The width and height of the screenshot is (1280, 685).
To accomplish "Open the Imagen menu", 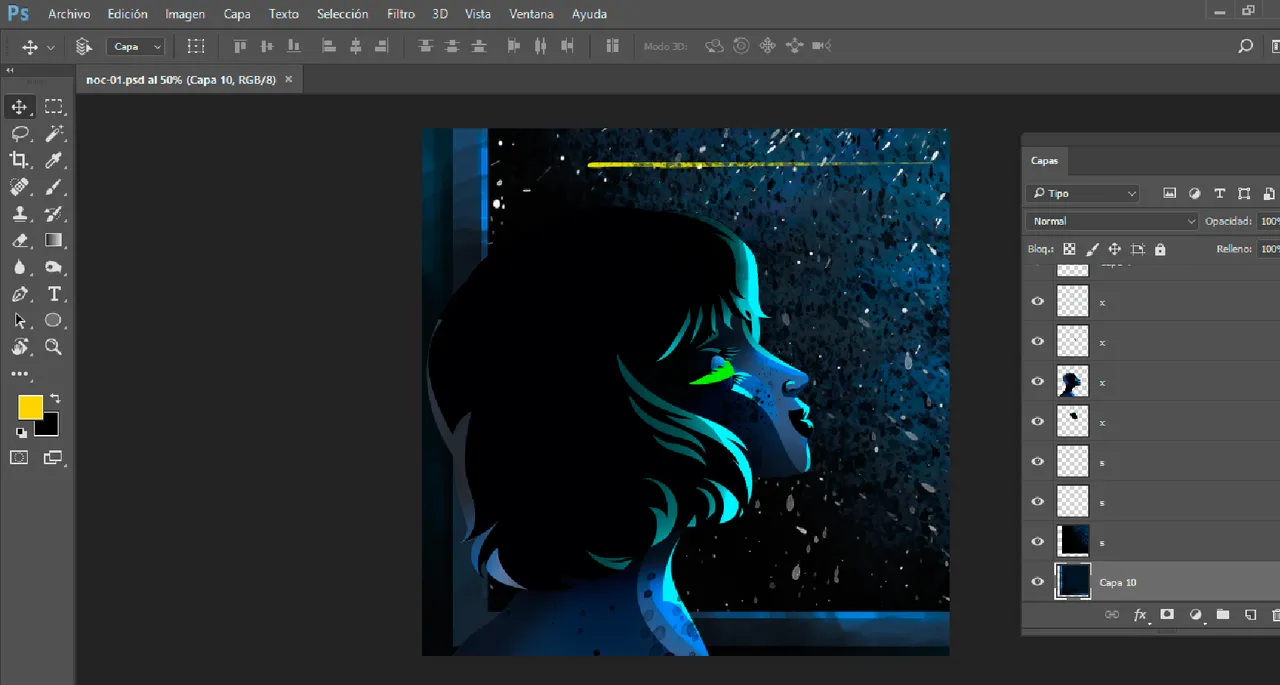I will tap(185, 14).
